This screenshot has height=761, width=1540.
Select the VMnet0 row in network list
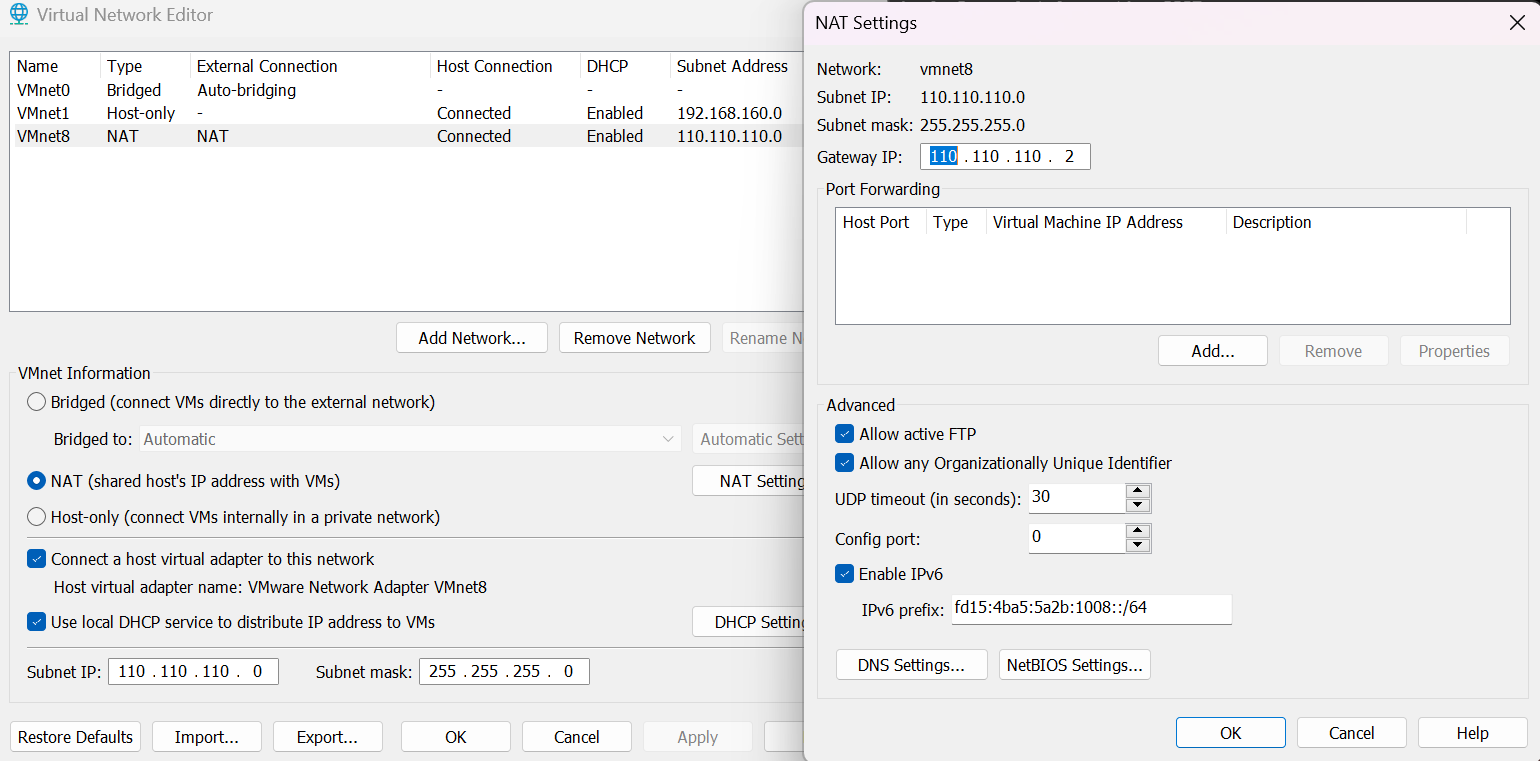point(406,90)
